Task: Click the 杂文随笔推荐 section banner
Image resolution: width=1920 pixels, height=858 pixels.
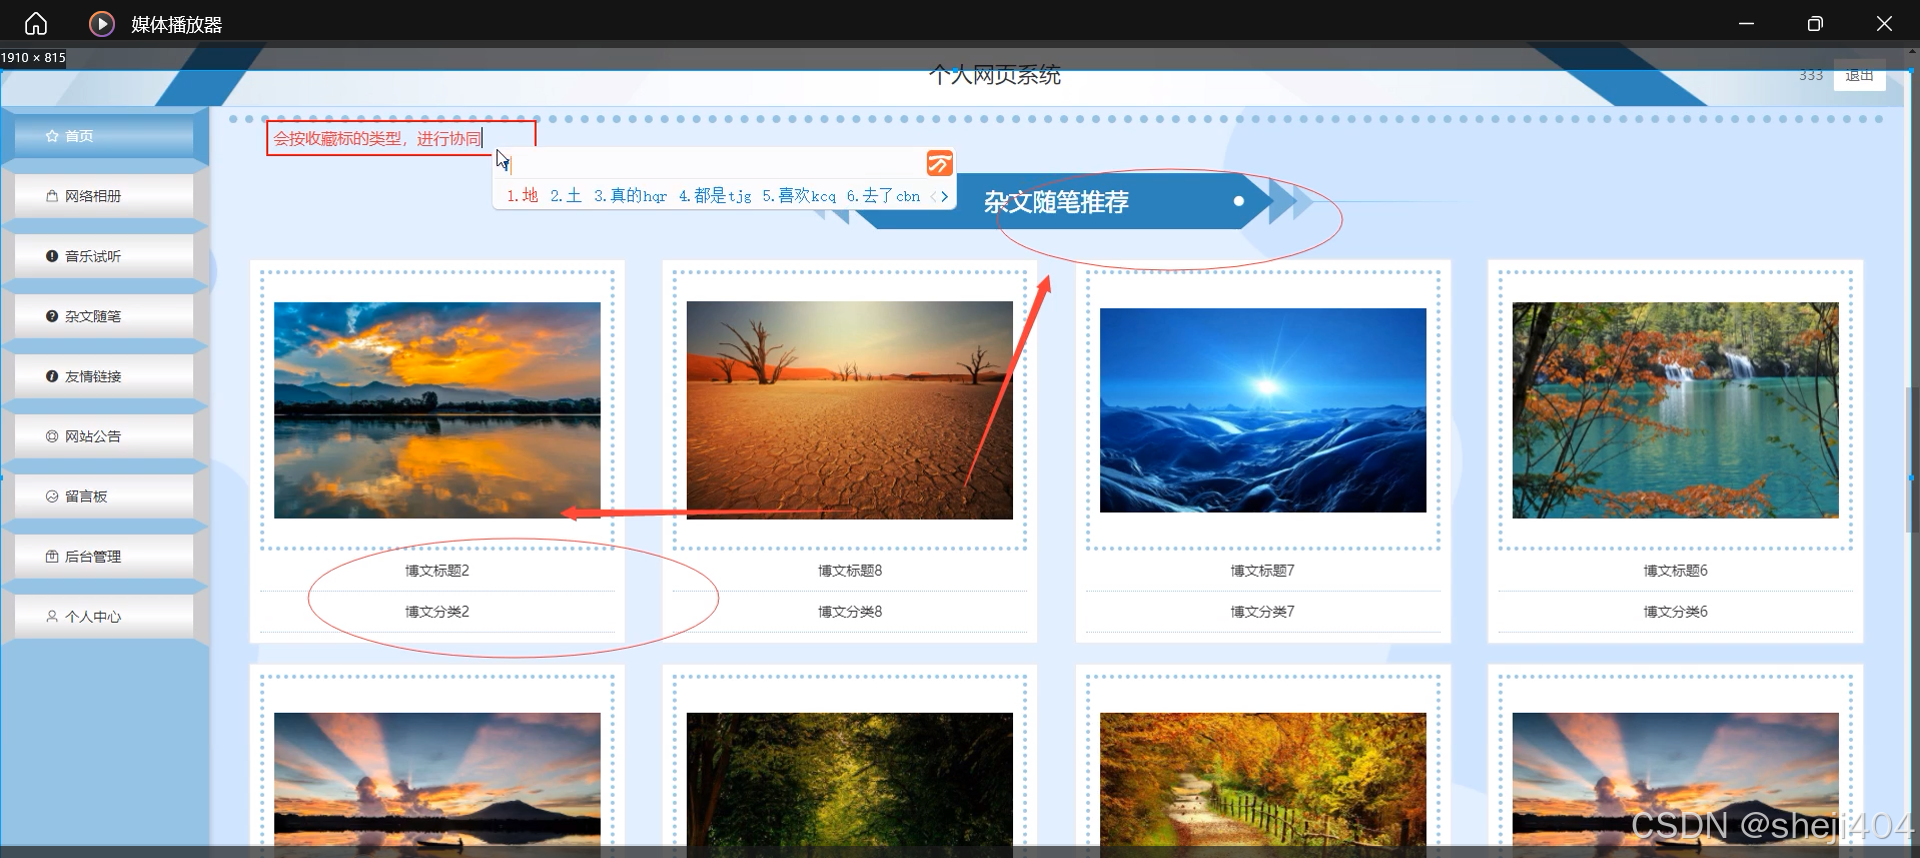Action: (x=1057, y=202)
